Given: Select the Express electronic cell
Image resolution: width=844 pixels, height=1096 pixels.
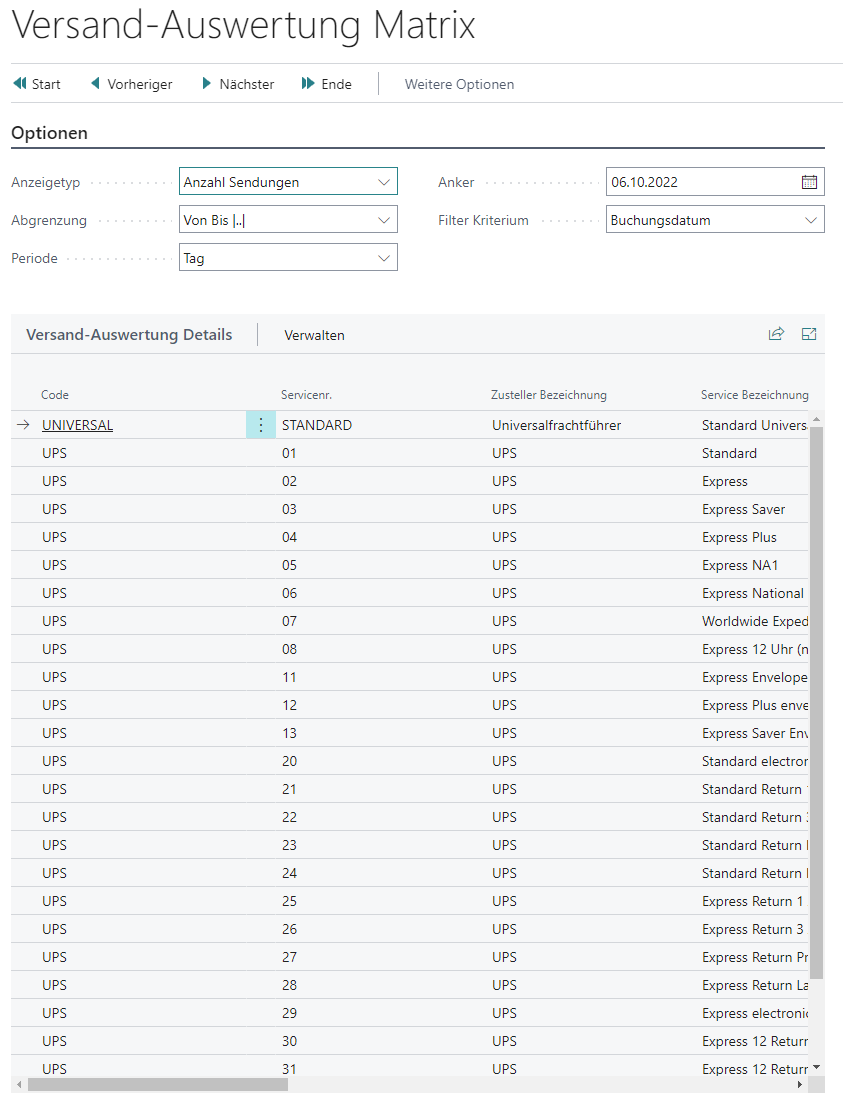Looking at the screenshot, I should pos(753,1013).
